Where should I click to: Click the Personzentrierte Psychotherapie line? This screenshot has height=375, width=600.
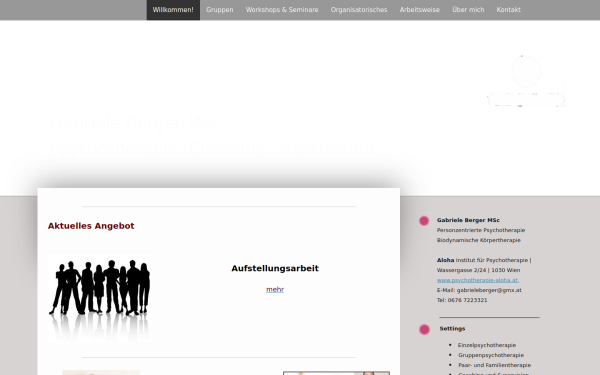click(x=481, y=230)
